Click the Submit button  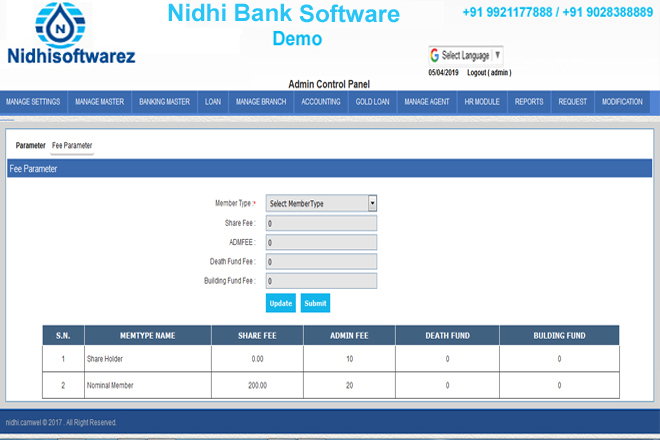315,303
